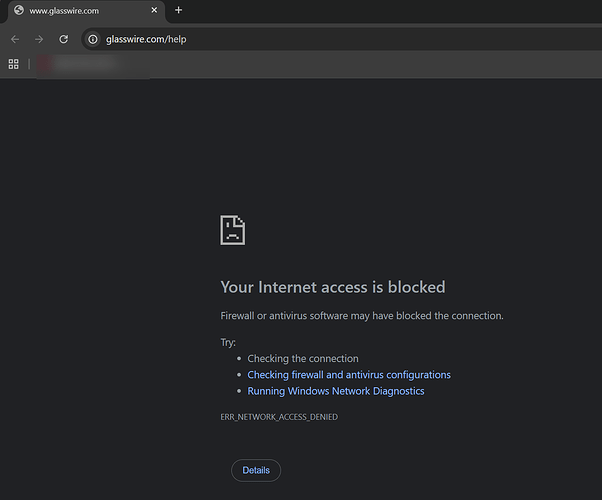The height and width of the screenshot is (500, 602).
Task: Click the forward navigation arrow
Action: (x=39, y=39)
